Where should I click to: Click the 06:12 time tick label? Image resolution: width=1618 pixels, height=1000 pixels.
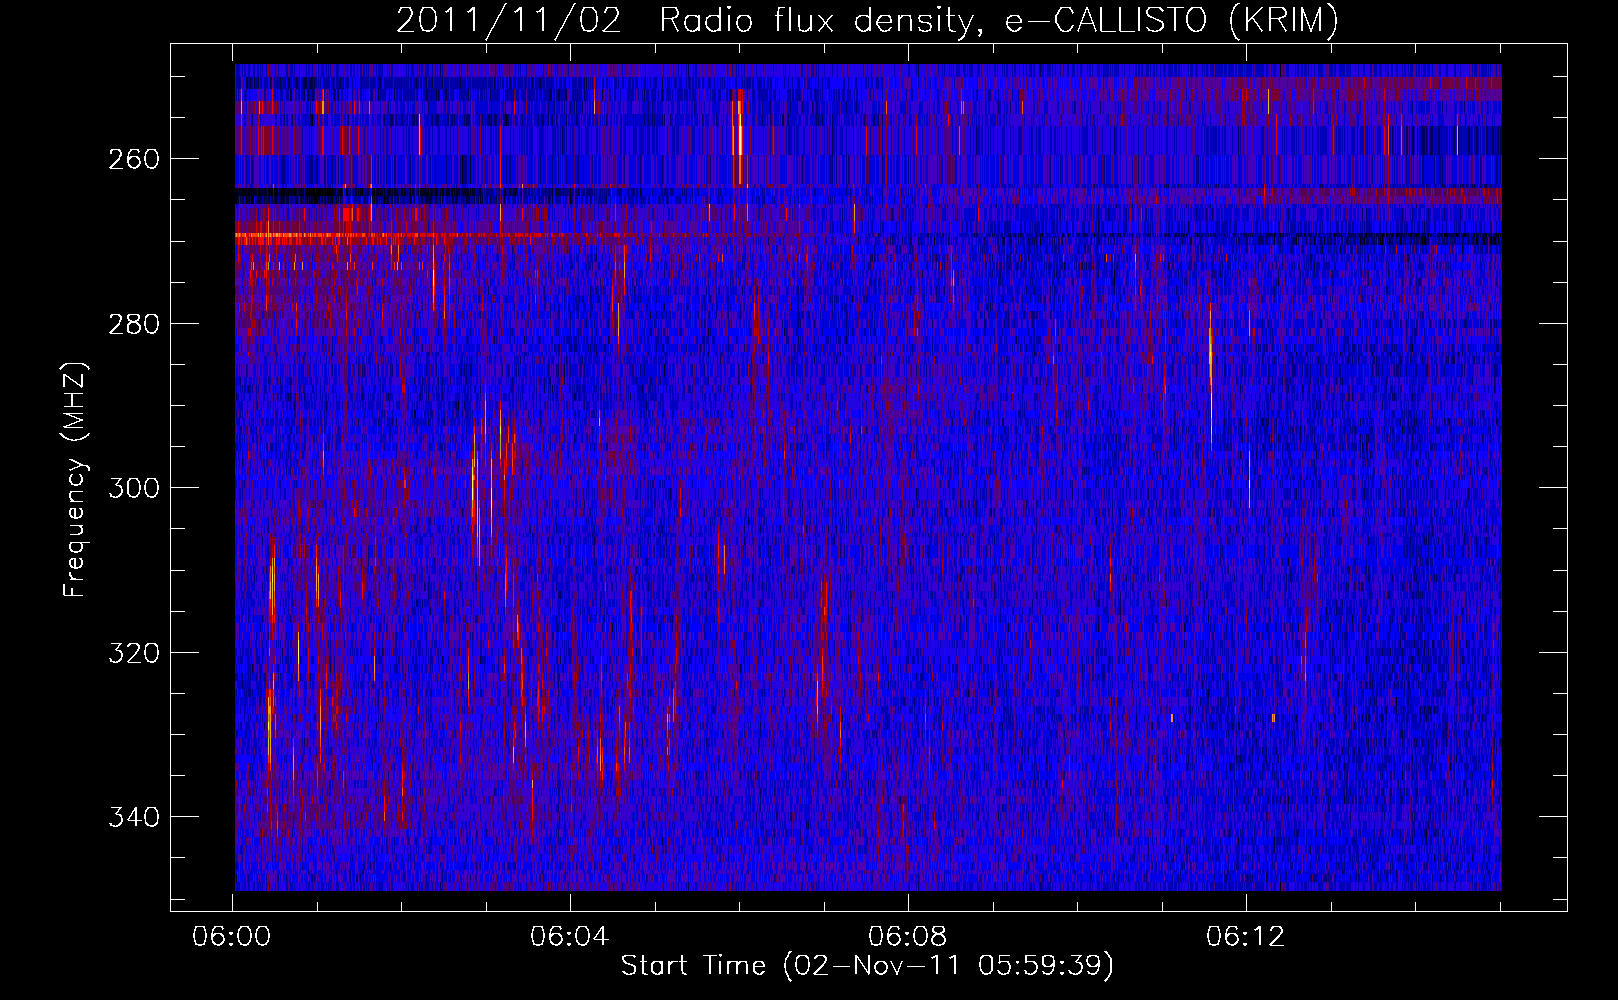click(x=1246, y=937)
